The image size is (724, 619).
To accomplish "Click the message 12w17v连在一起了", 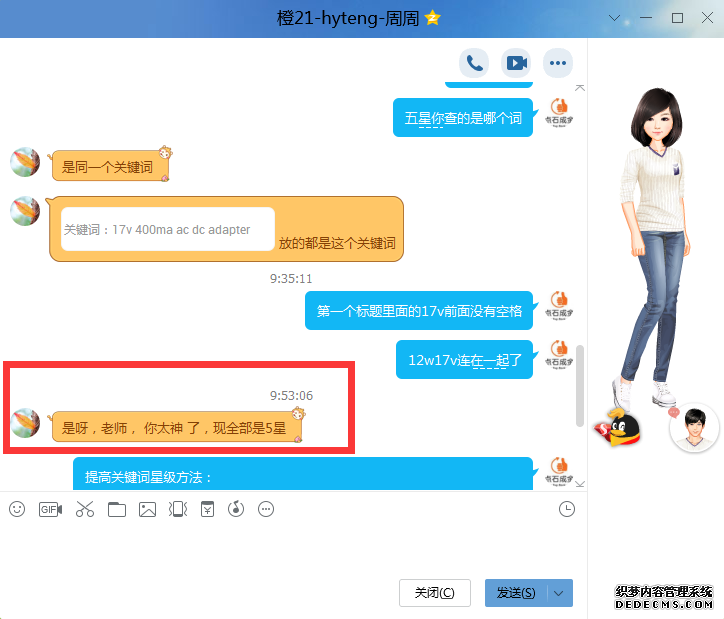I will [465, 360].
